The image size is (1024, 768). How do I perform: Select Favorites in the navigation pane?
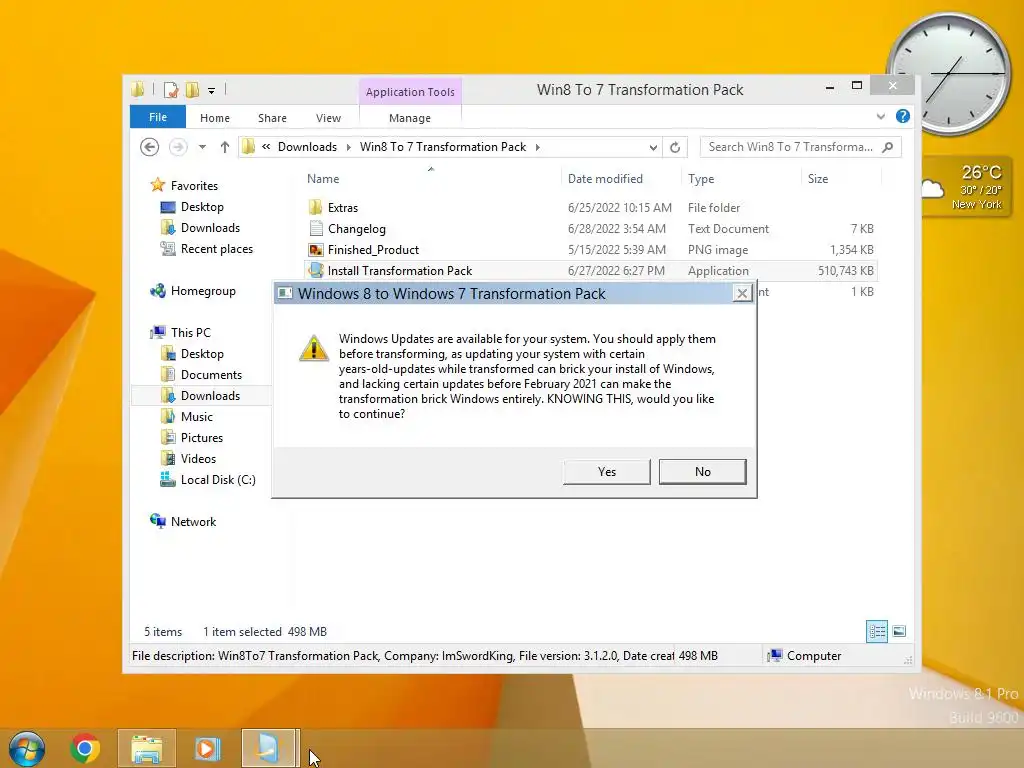coord(194,185)
